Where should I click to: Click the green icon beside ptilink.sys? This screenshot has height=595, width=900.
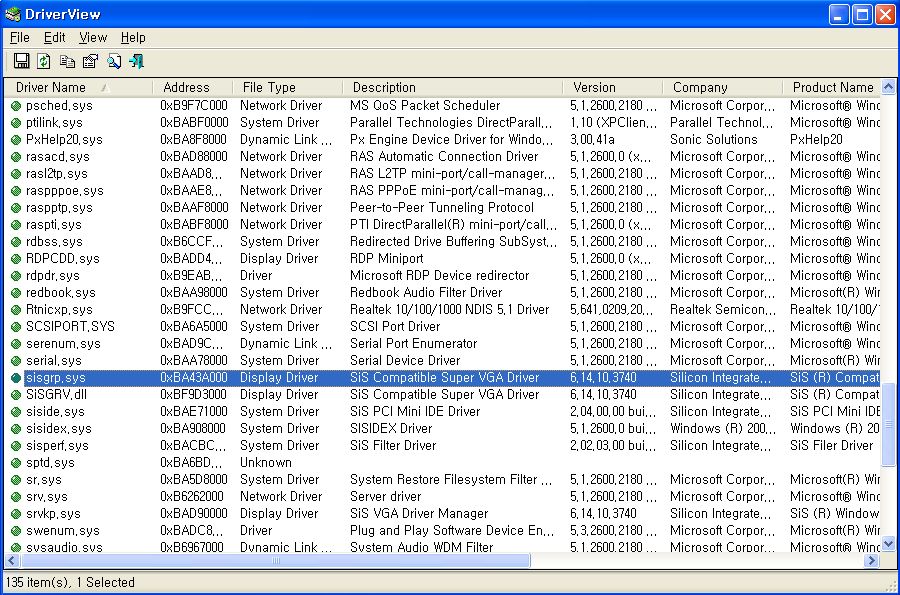click(16, 123)
